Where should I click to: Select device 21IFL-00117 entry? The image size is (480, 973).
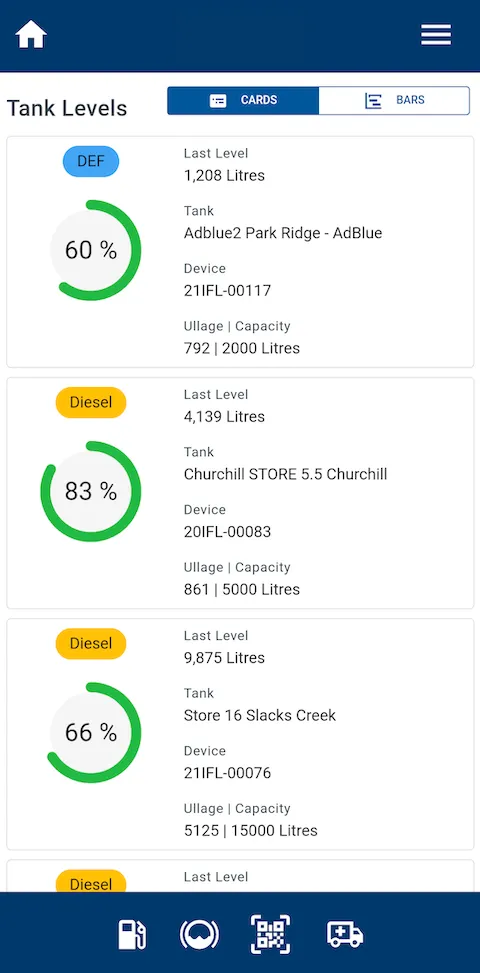tap(228, 290)
